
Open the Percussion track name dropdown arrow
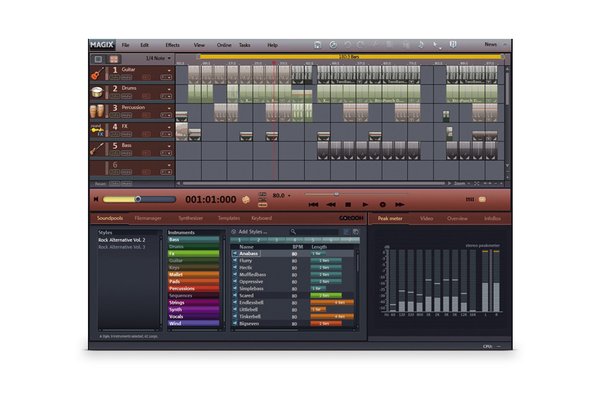coord(169,108)
